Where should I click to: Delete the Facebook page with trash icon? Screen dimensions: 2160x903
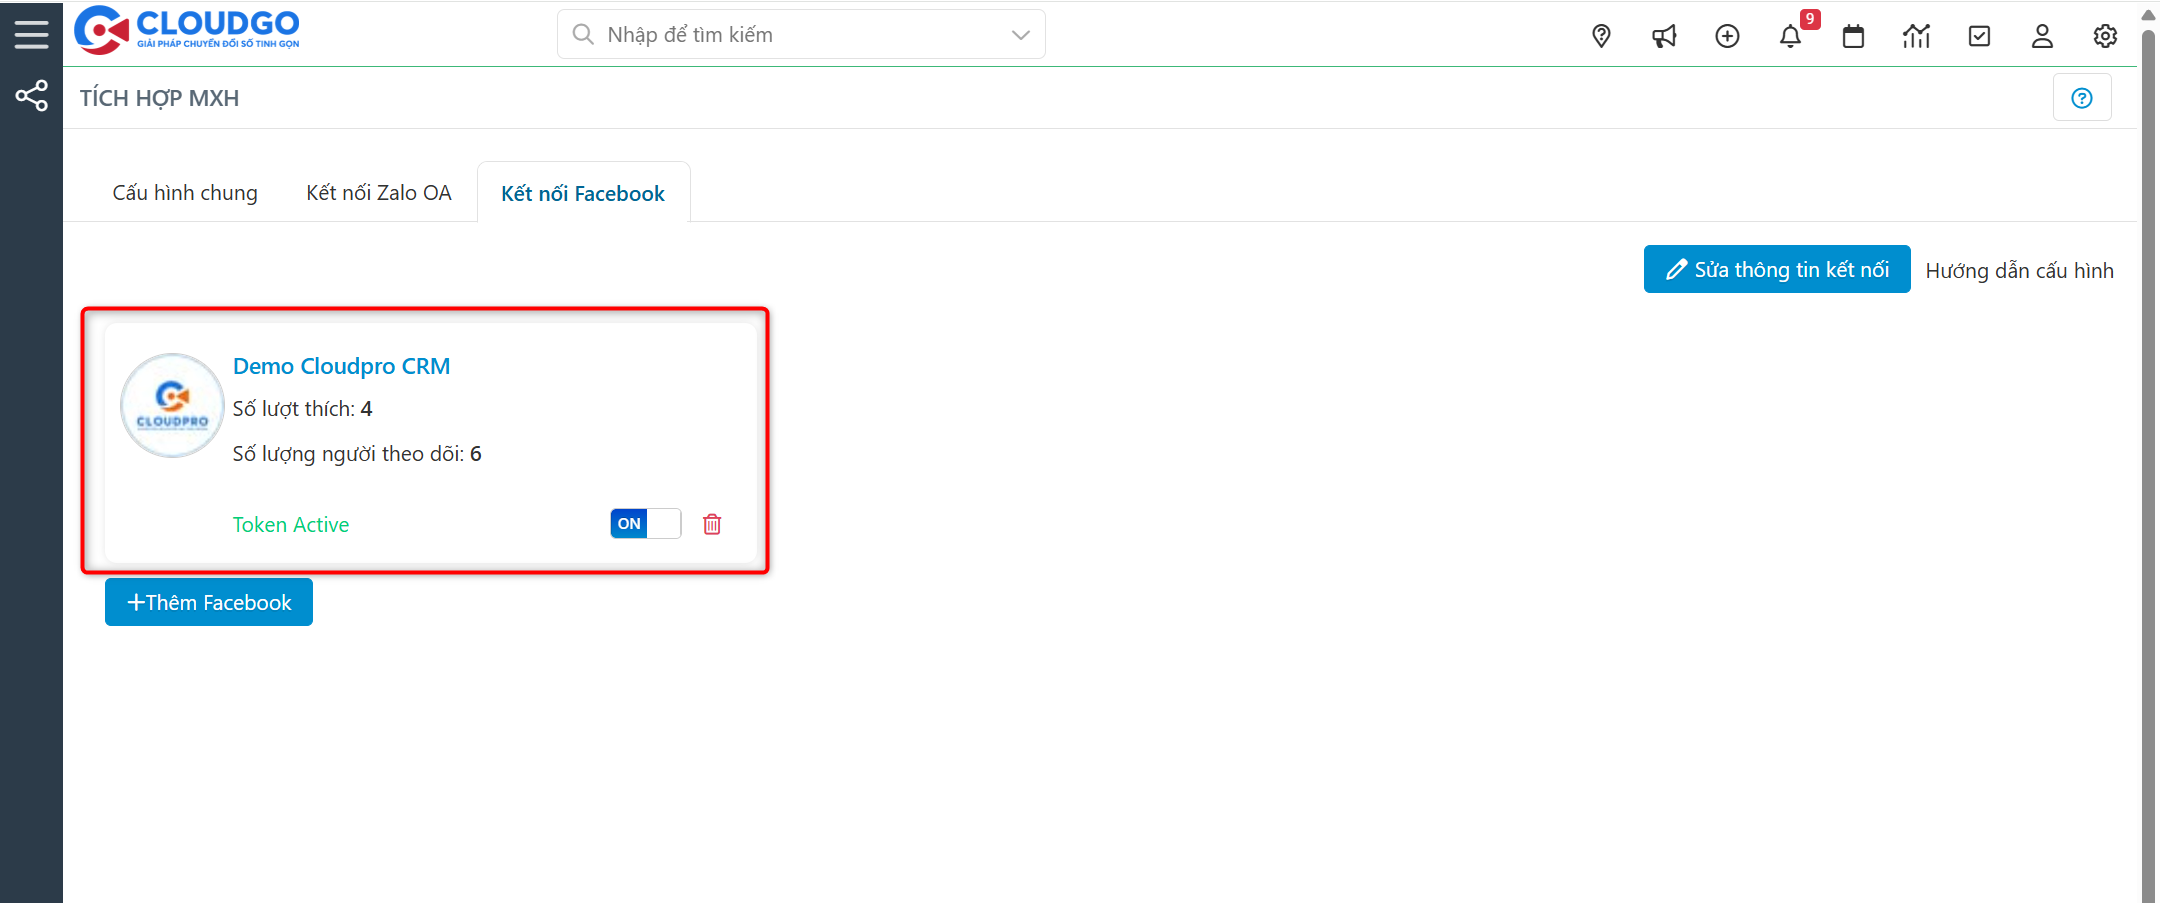712,523
